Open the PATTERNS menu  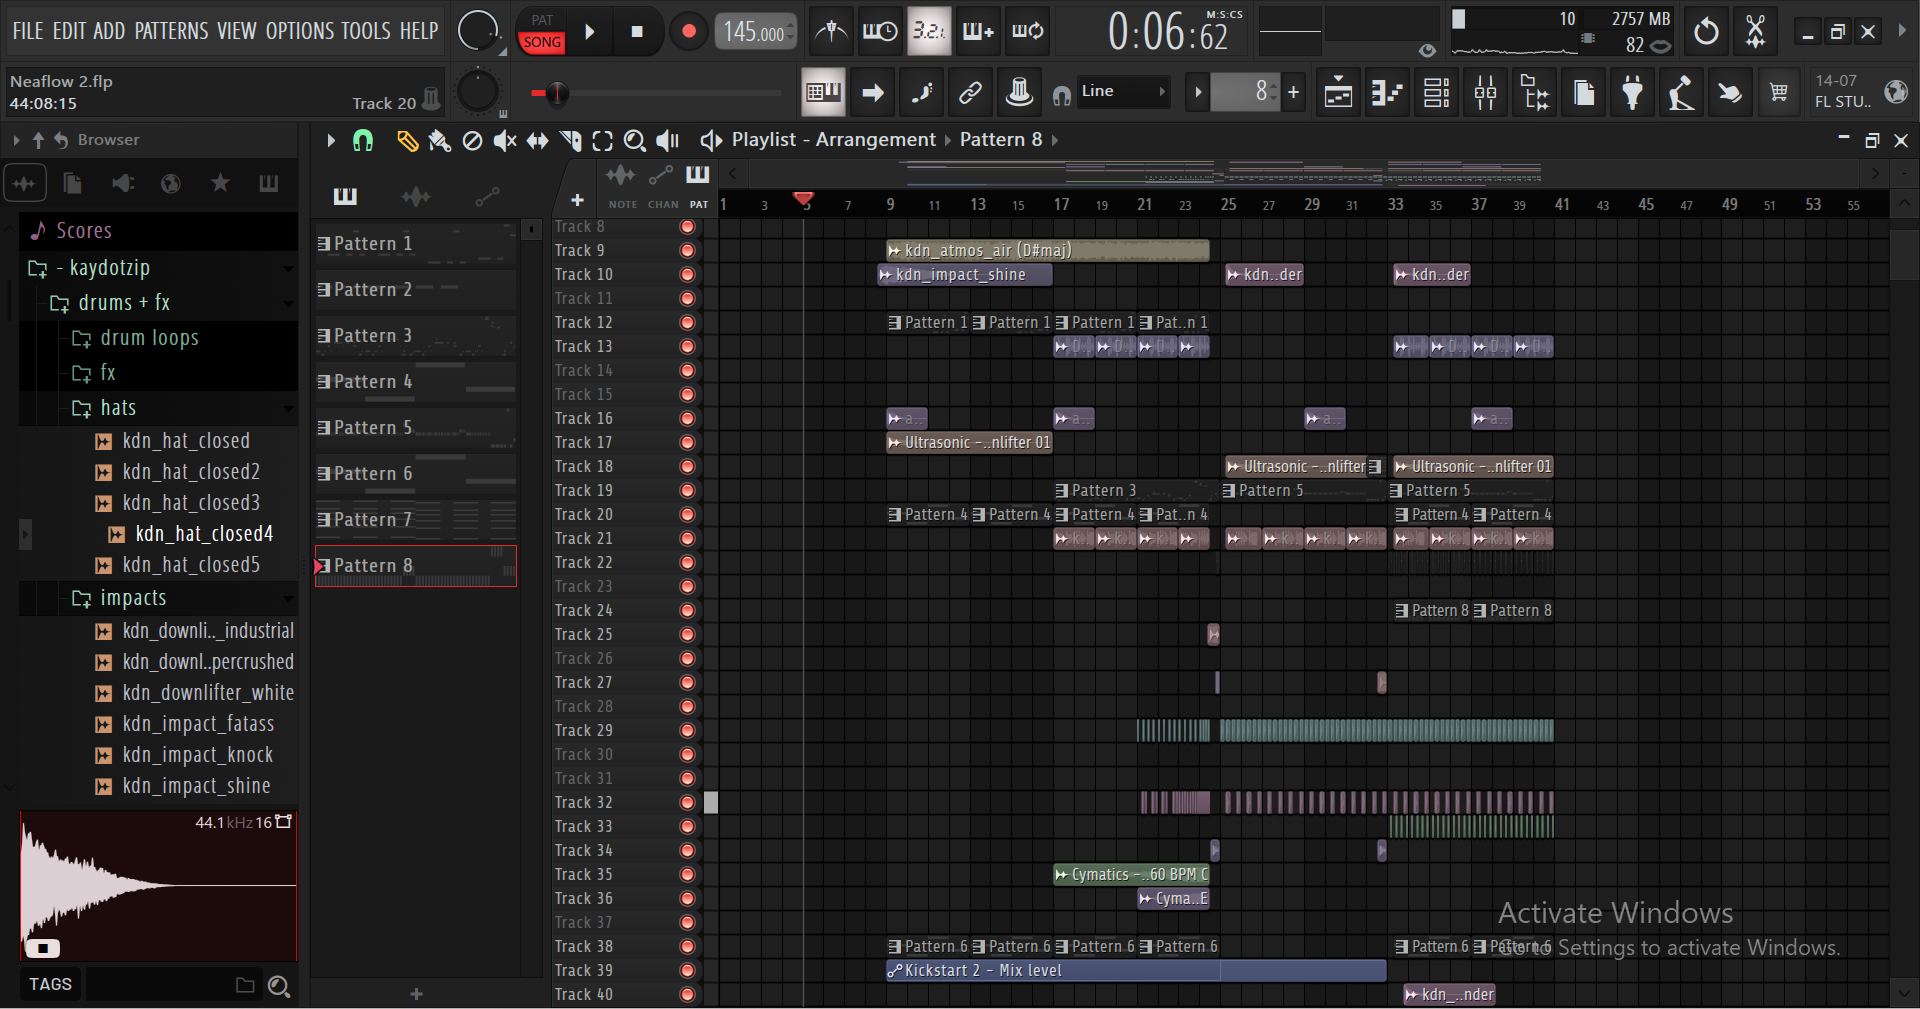(x=171, y=31)
